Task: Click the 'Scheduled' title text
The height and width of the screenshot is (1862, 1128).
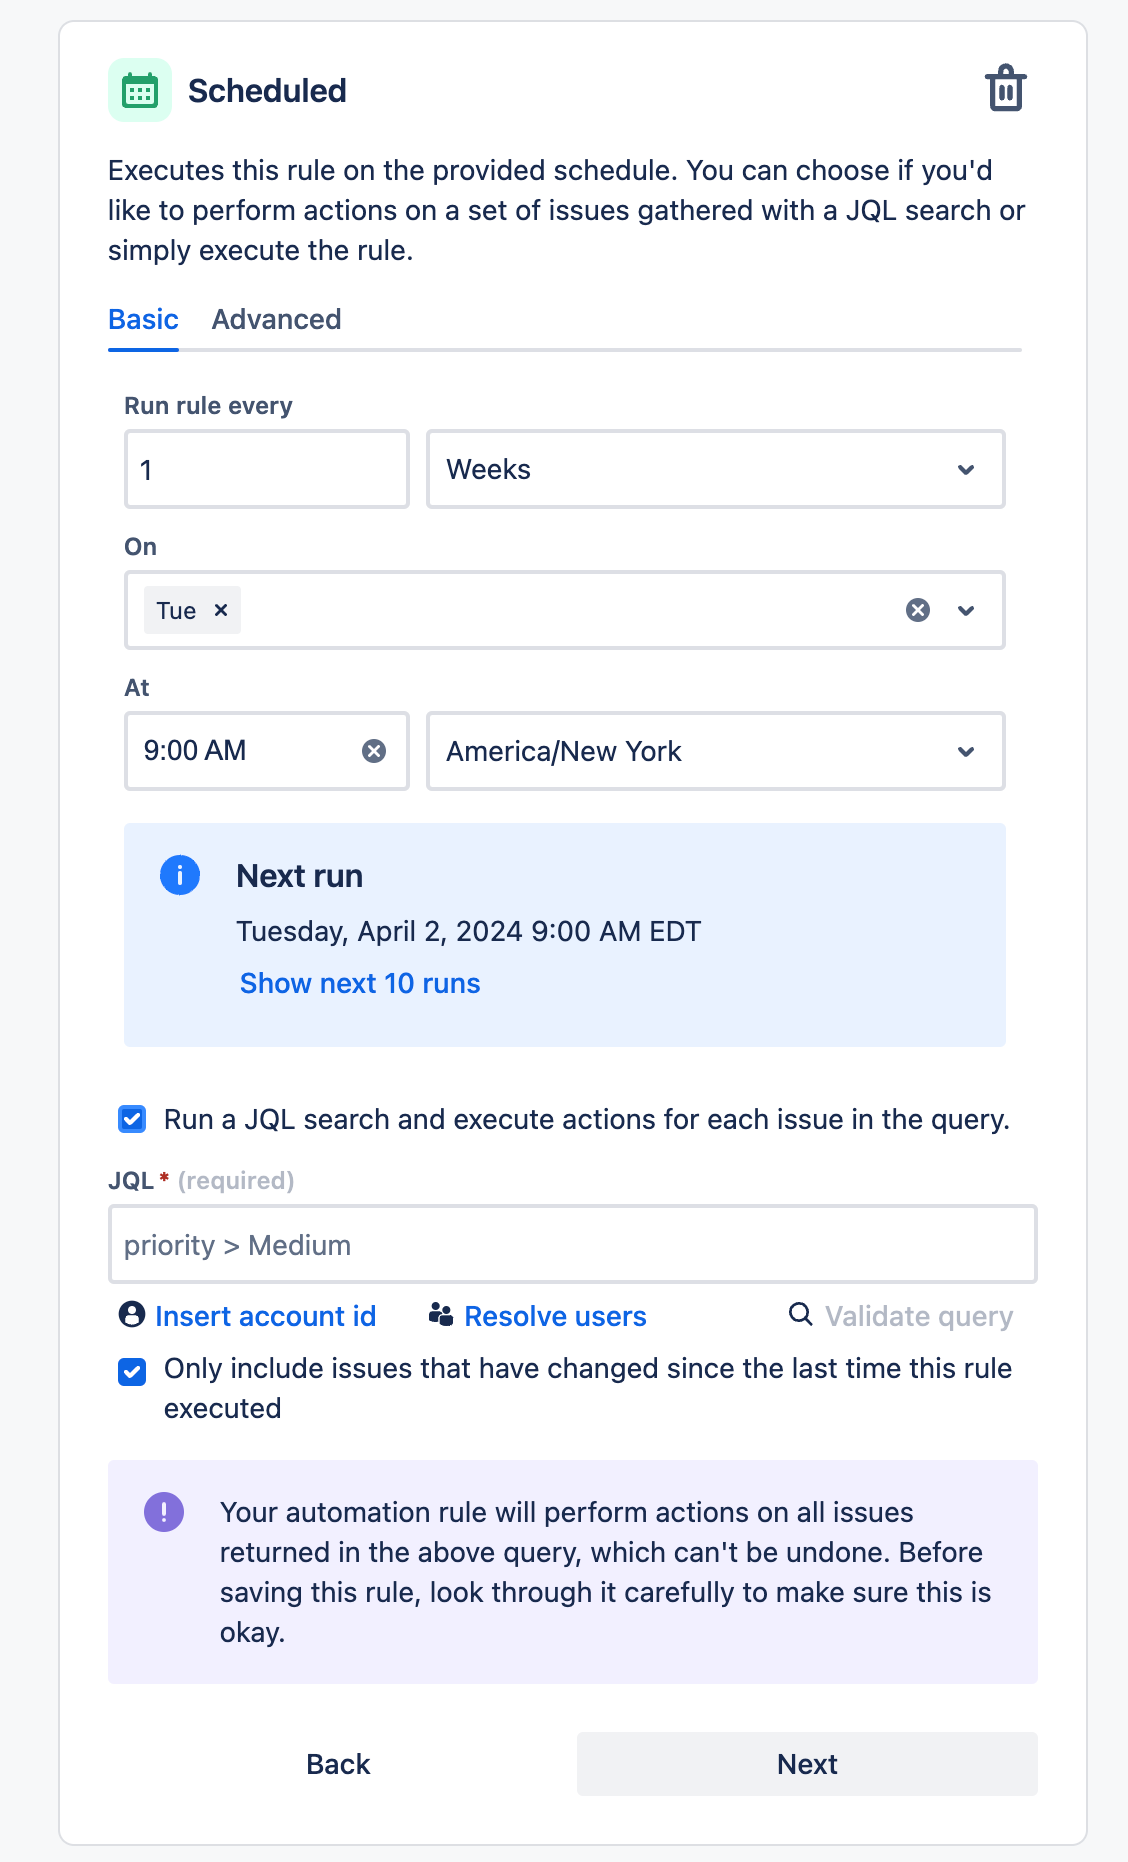Action: tap(268, 91)
